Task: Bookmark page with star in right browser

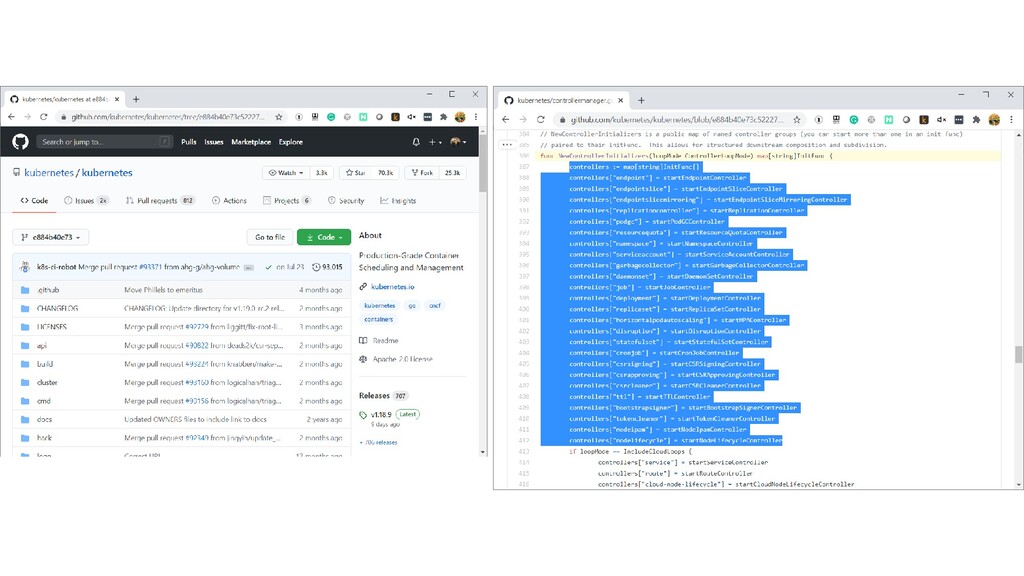Action: pyautogui.click(x=797, y=120)
